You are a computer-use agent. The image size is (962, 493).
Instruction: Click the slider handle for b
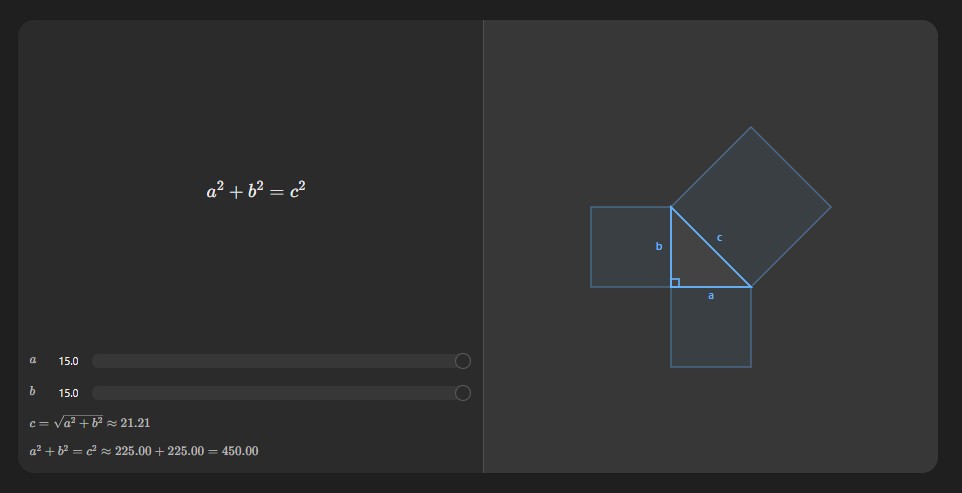[462, 393]
